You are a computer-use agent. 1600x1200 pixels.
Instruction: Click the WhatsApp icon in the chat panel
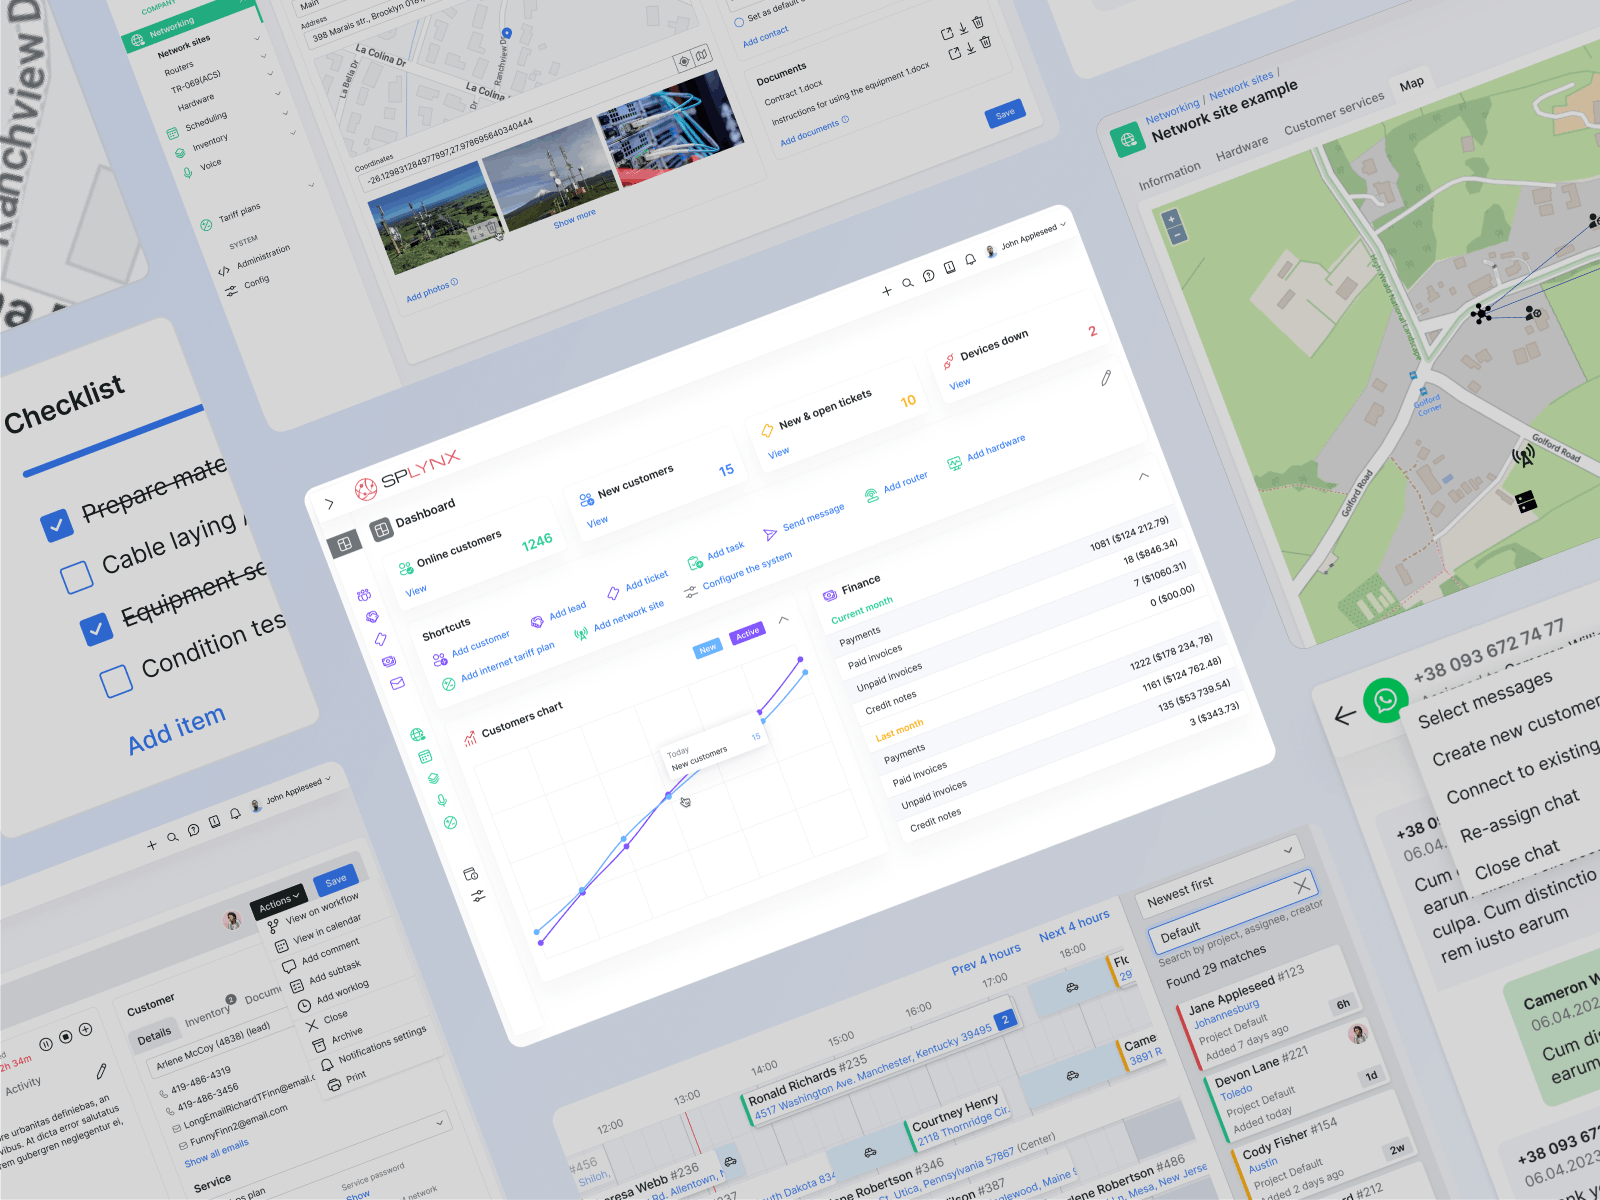(x=1385, y=700)
